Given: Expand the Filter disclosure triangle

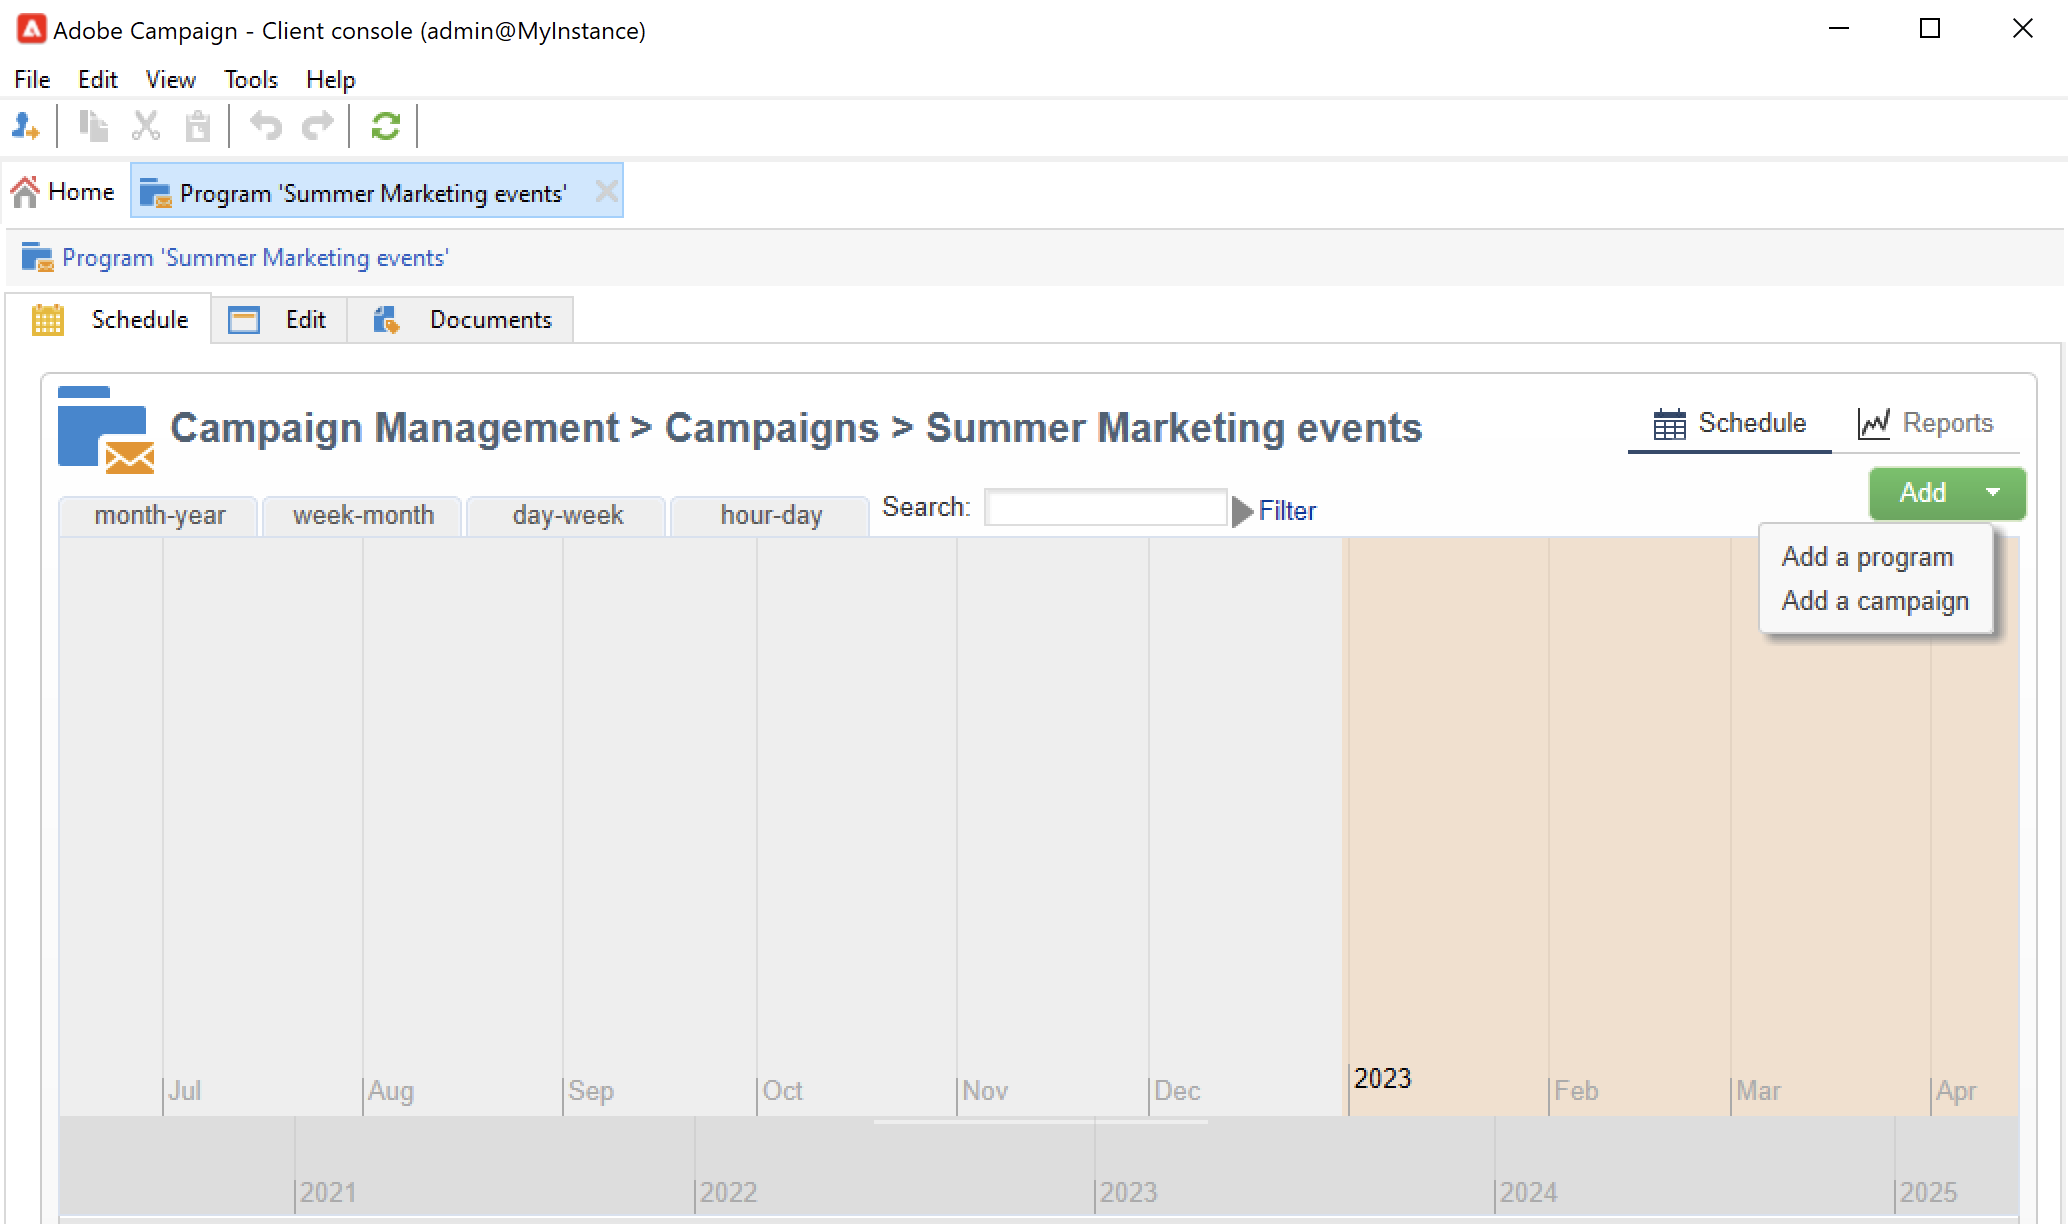Looking at the screenshot, I should click(1242, 511).
